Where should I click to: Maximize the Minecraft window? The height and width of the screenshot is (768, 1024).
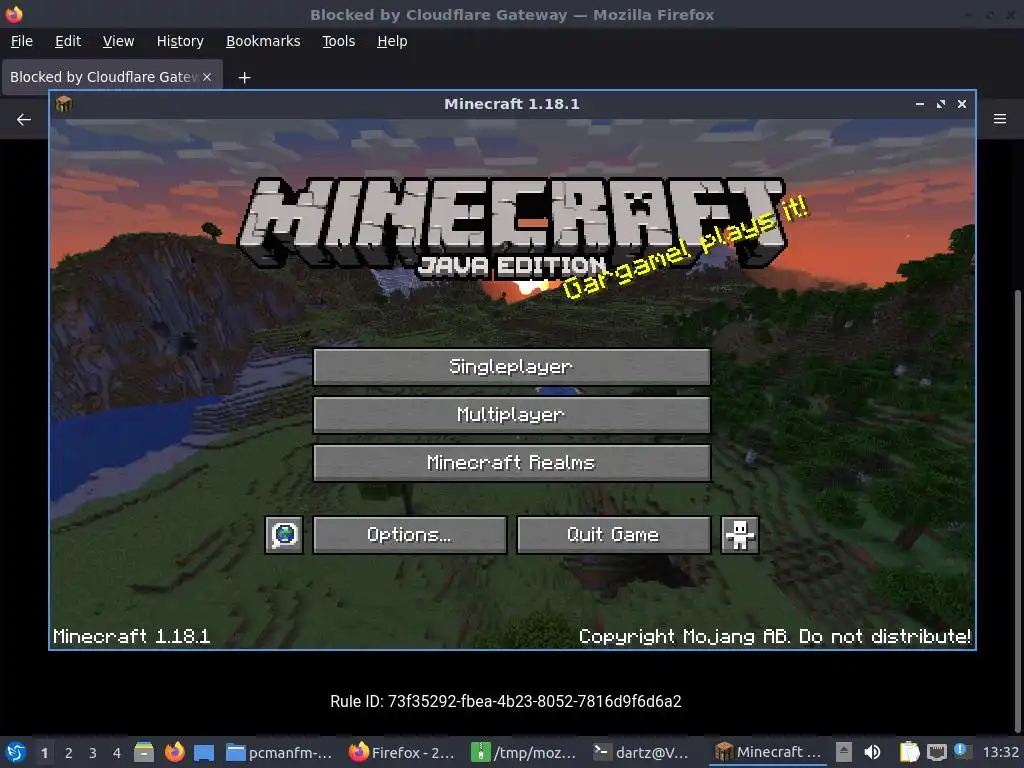940,104
